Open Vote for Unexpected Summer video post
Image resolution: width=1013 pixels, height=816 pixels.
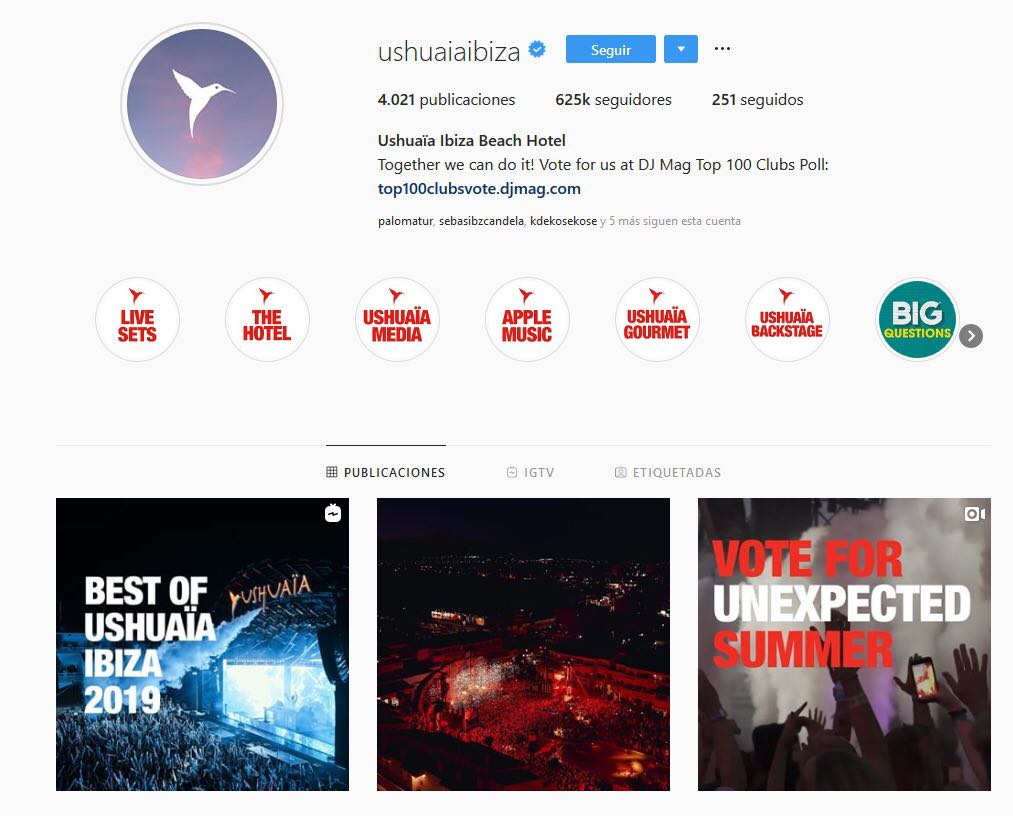point(844,644)
